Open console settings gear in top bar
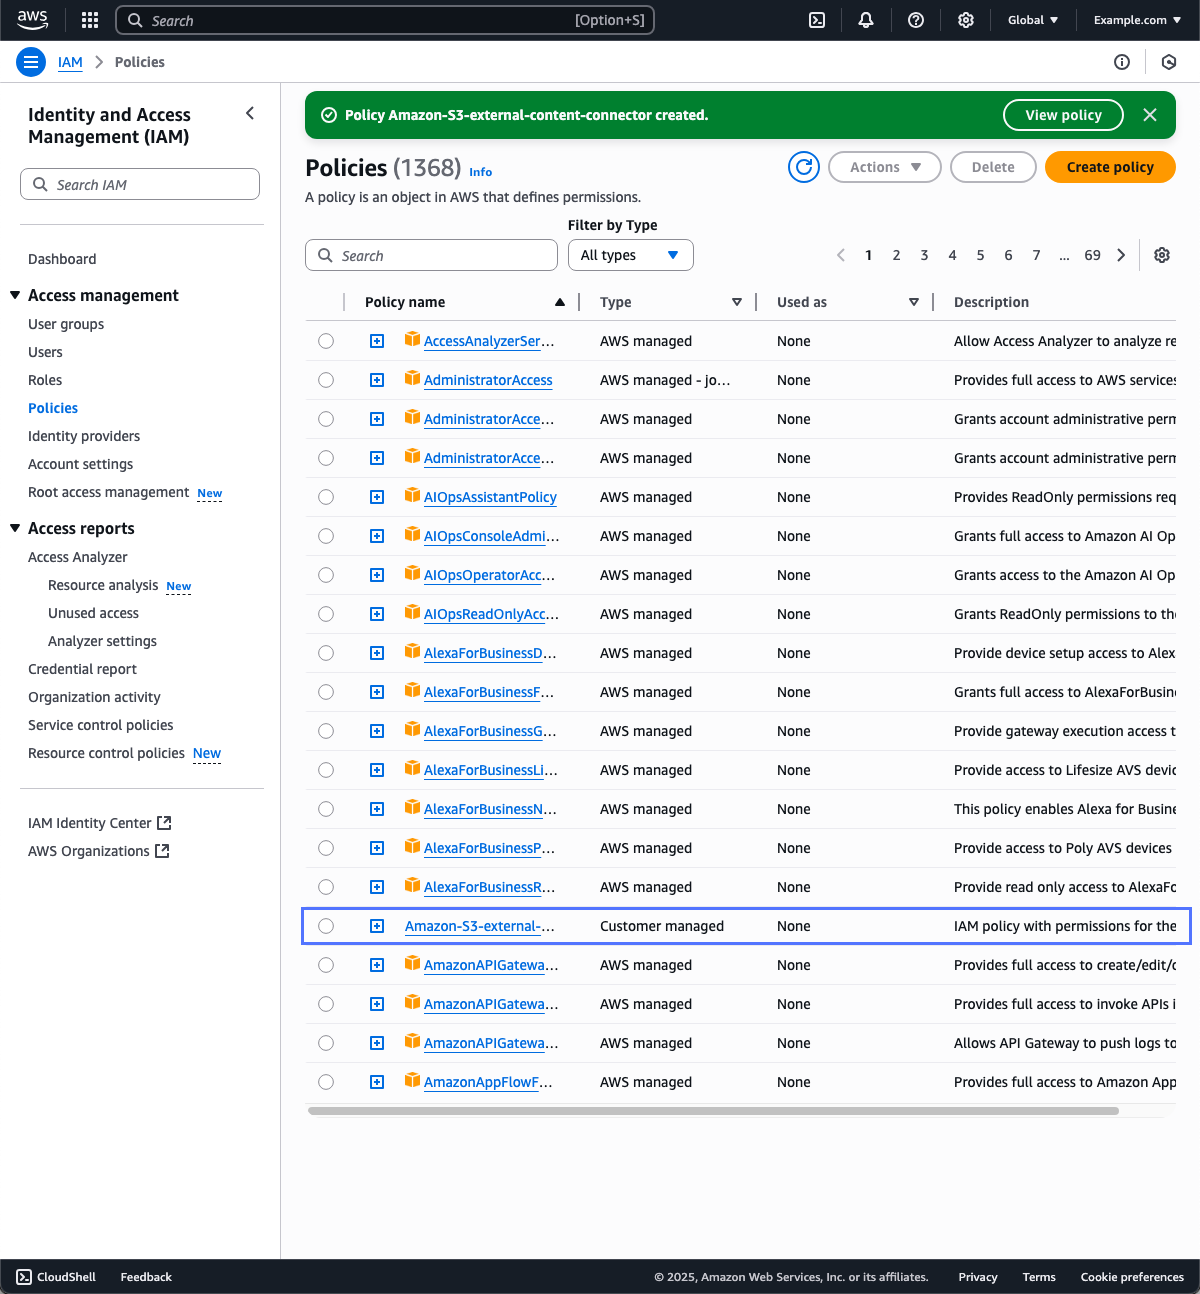 tap(966, 20)
